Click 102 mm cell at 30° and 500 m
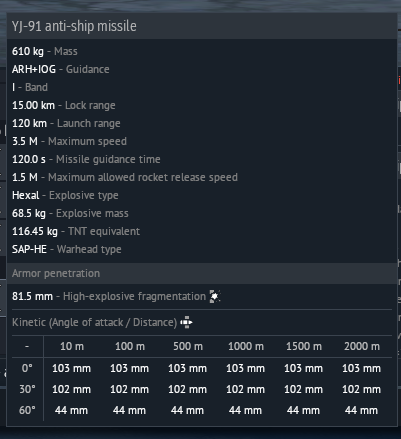 pos(187,389)
